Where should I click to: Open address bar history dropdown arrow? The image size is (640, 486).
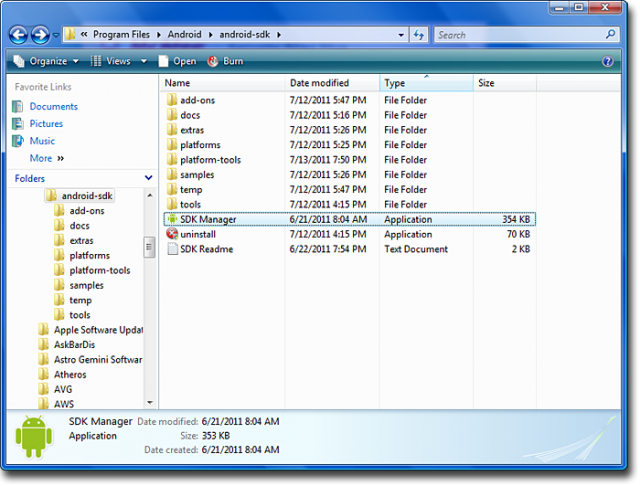pos(401,35)
